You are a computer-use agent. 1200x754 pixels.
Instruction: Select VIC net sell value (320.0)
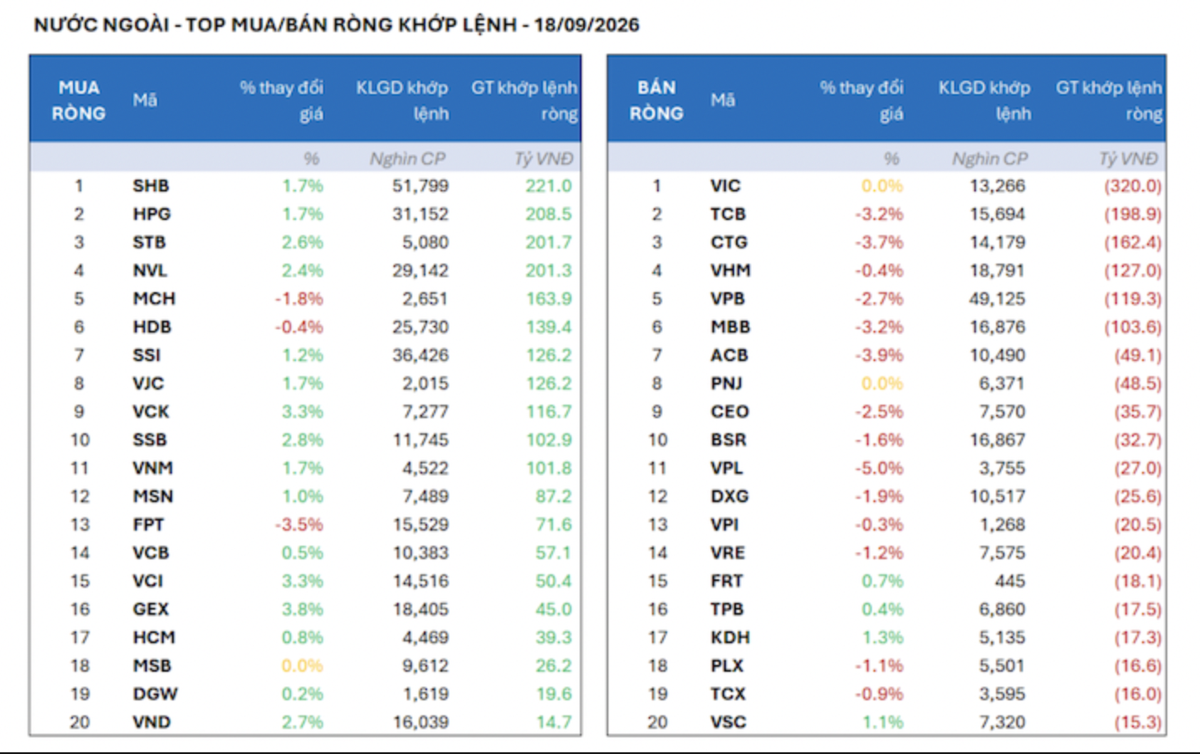1132,186
